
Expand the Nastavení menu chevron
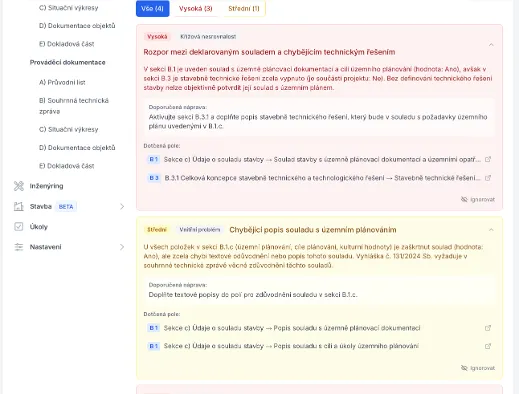122,247
